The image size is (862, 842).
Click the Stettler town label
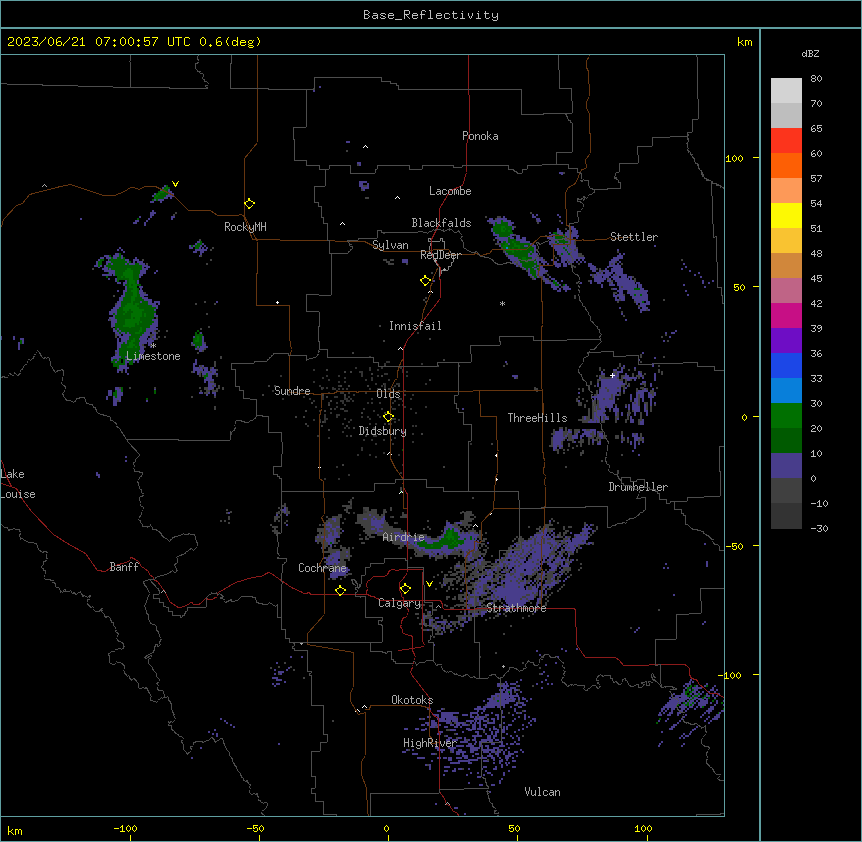coord(633,237)
